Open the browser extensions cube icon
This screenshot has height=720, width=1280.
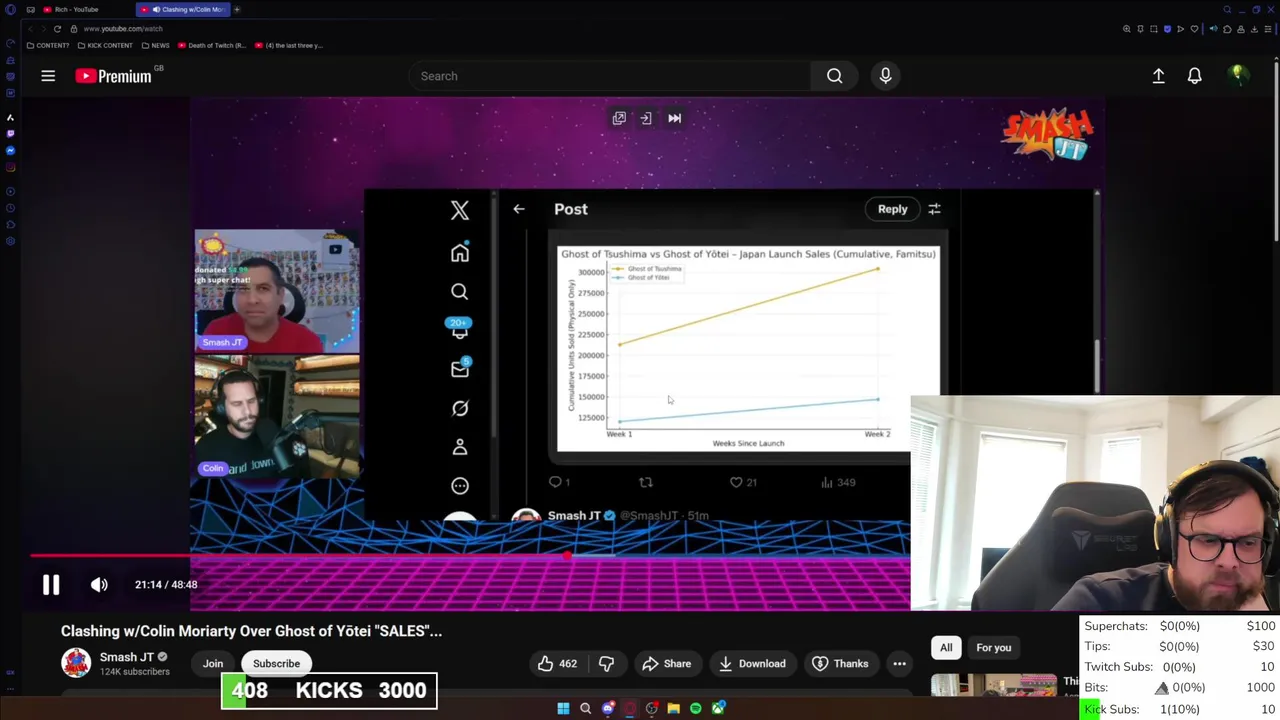tap(1227, 29)
